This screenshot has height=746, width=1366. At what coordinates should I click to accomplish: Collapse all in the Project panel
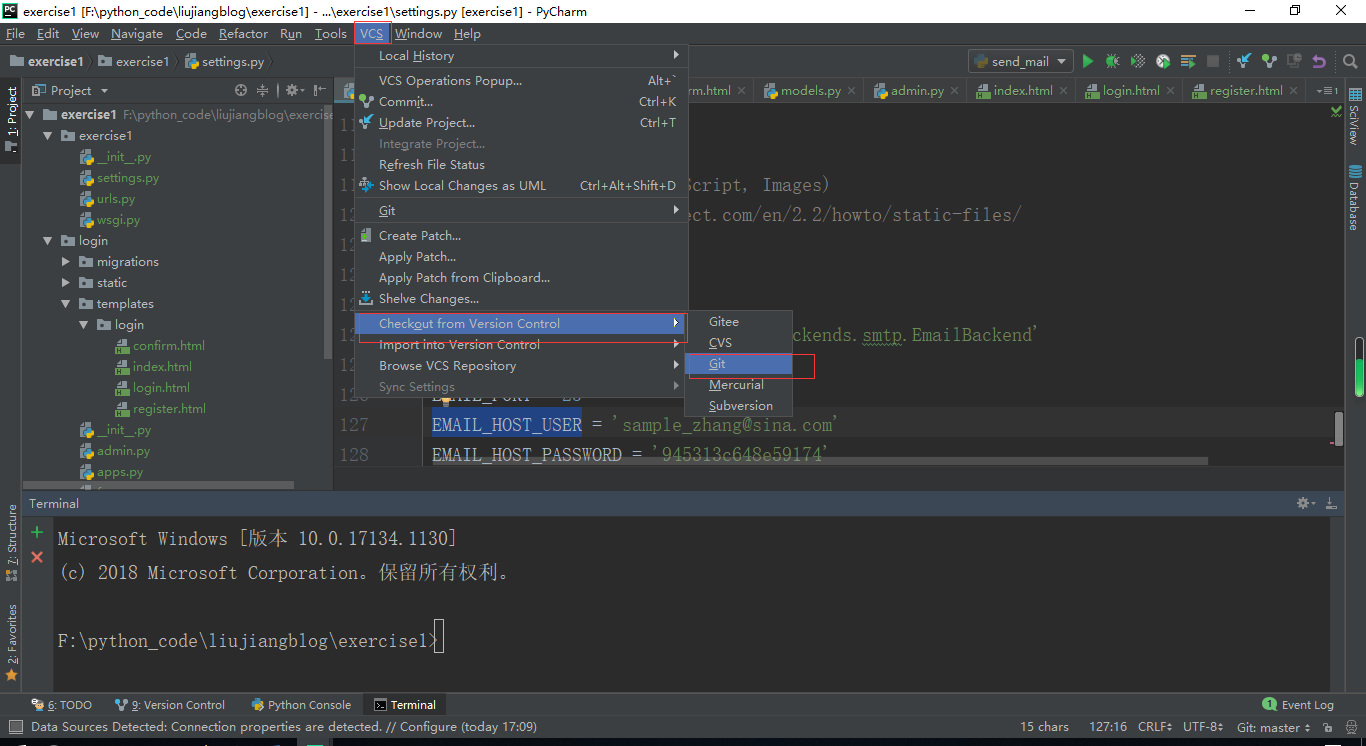point(263,90)
